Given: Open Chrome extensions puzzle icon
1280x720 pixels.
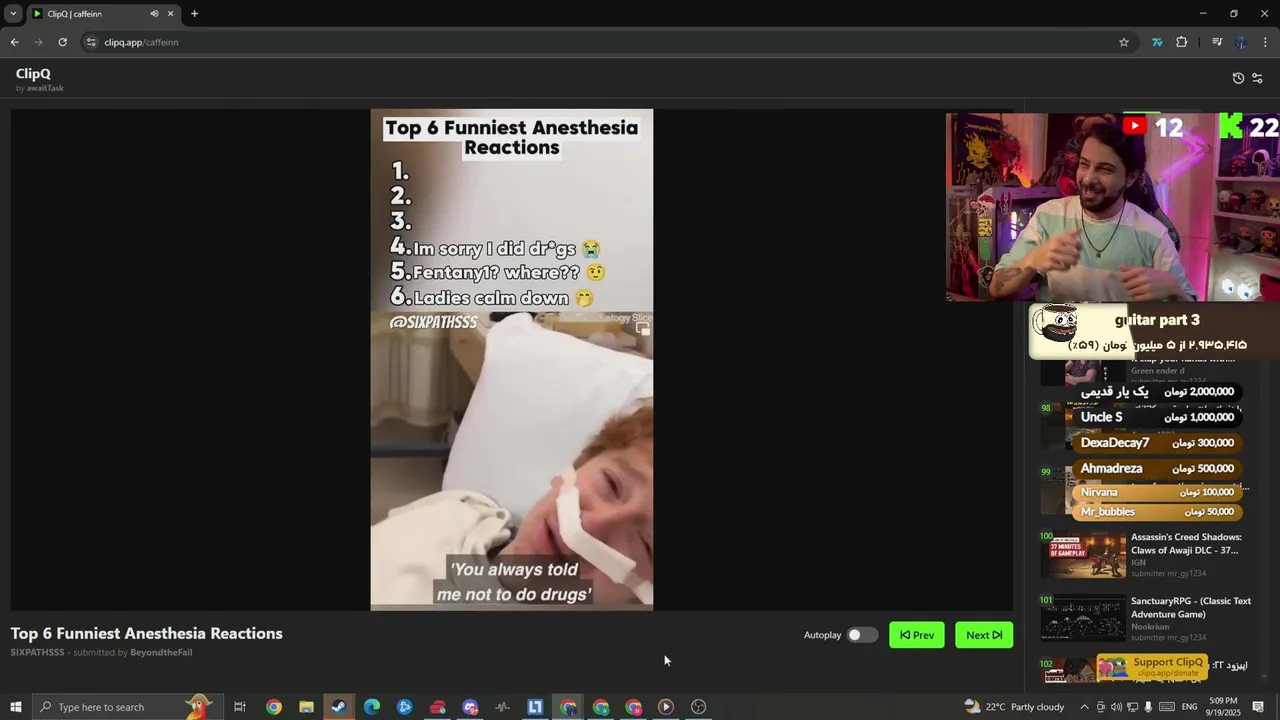Looking at the screenshot, I should tap(1182, 42).
